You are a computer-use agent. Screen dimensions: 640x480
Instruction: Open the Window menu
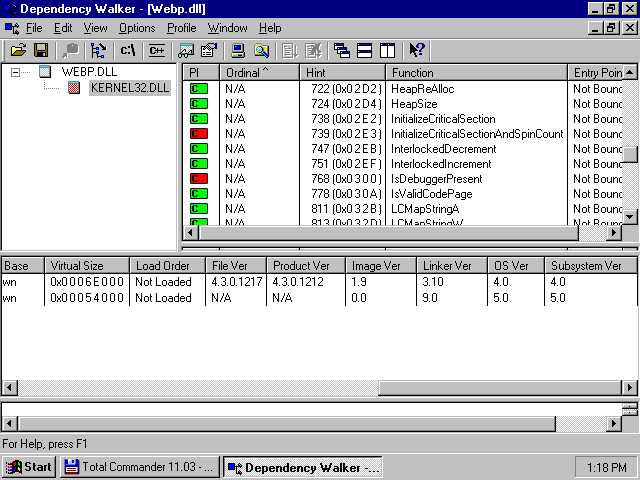[227, 28]
